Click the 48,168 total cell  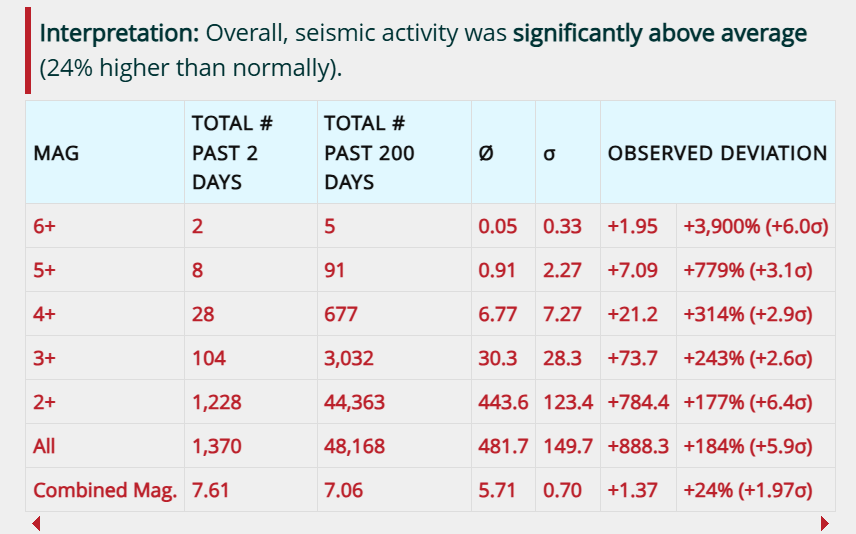(x=355, y=446)
